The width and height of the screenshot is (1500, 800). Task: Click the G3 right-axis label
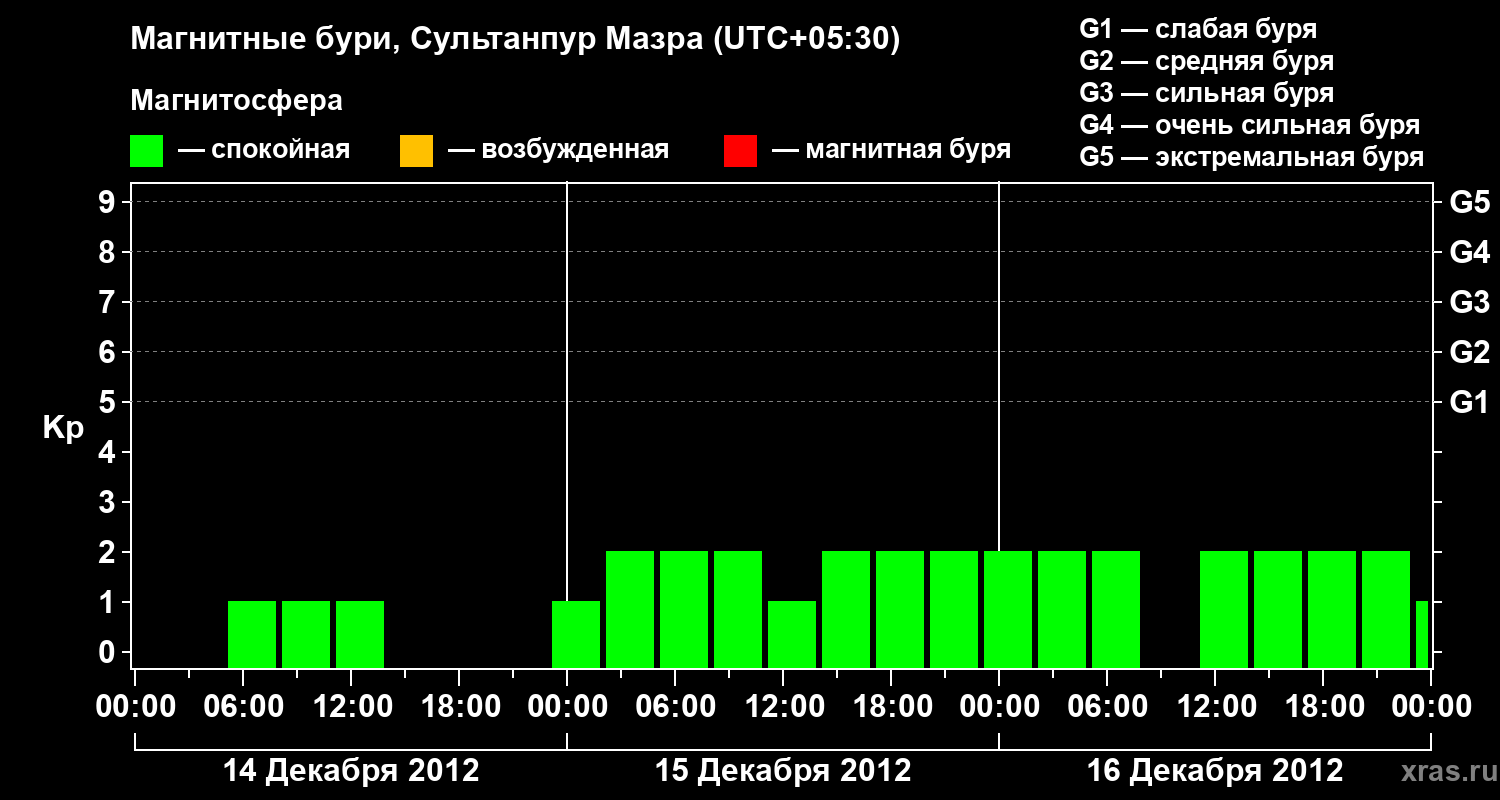(1470, 302)
